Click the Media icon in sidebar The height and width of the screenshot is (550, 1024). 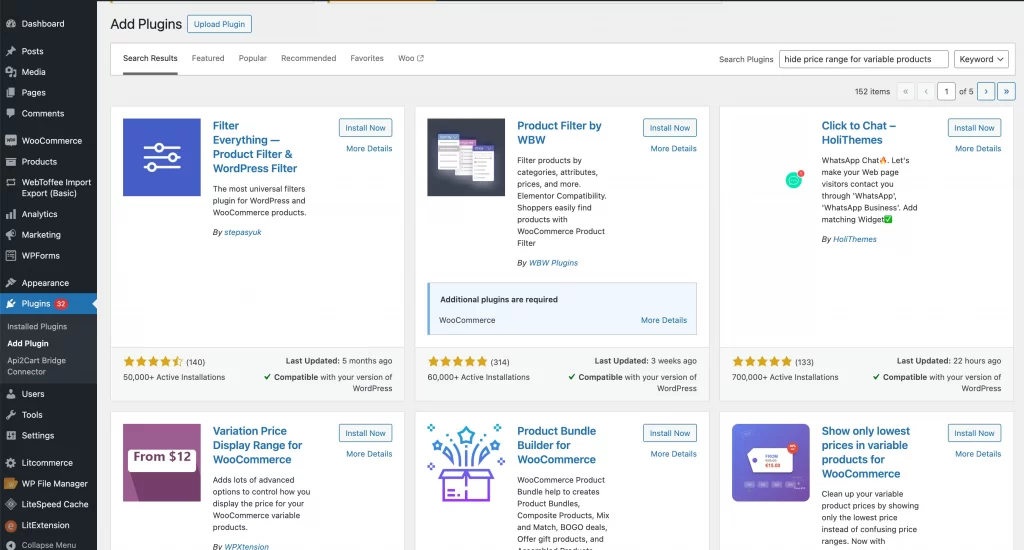[10, 72]
